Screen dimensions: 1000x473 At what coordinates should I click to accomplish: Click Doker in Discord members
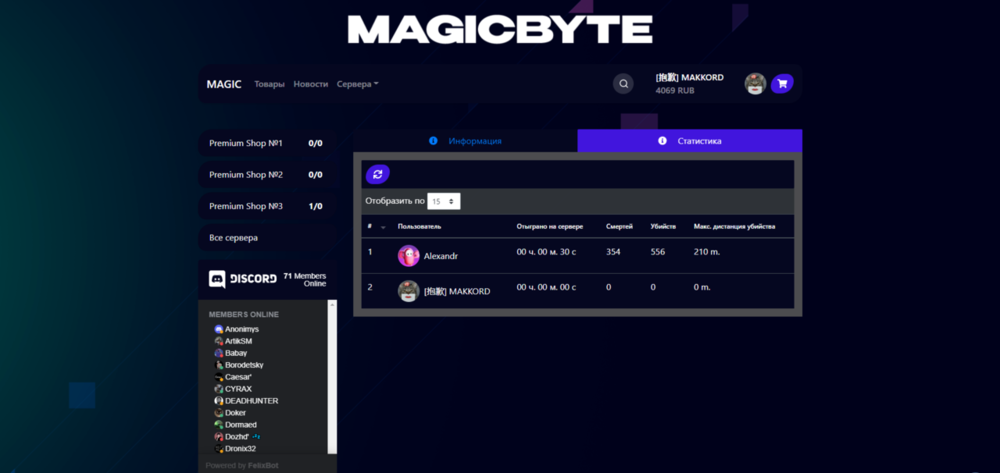tap(235, 413)
